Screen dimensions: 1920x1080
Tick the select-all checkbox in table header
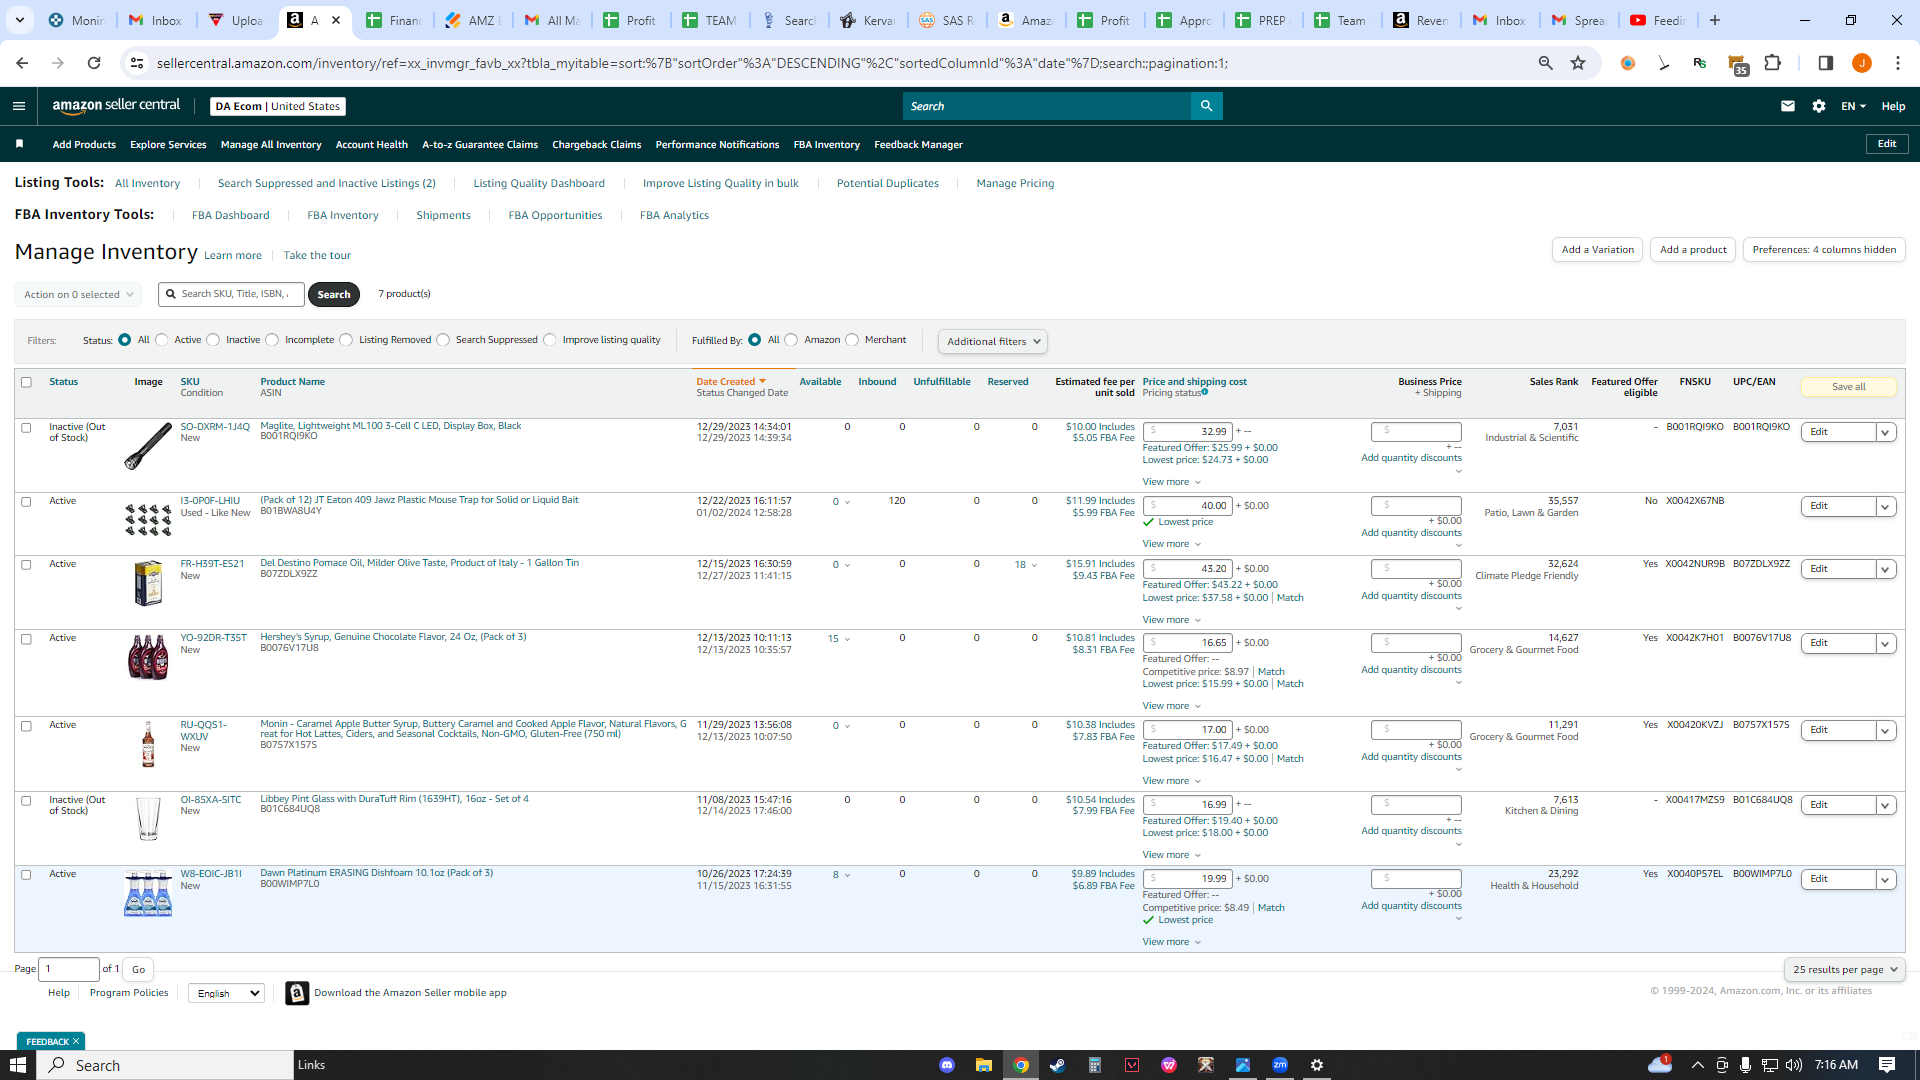pyautogui.click(x=27, y=382)
